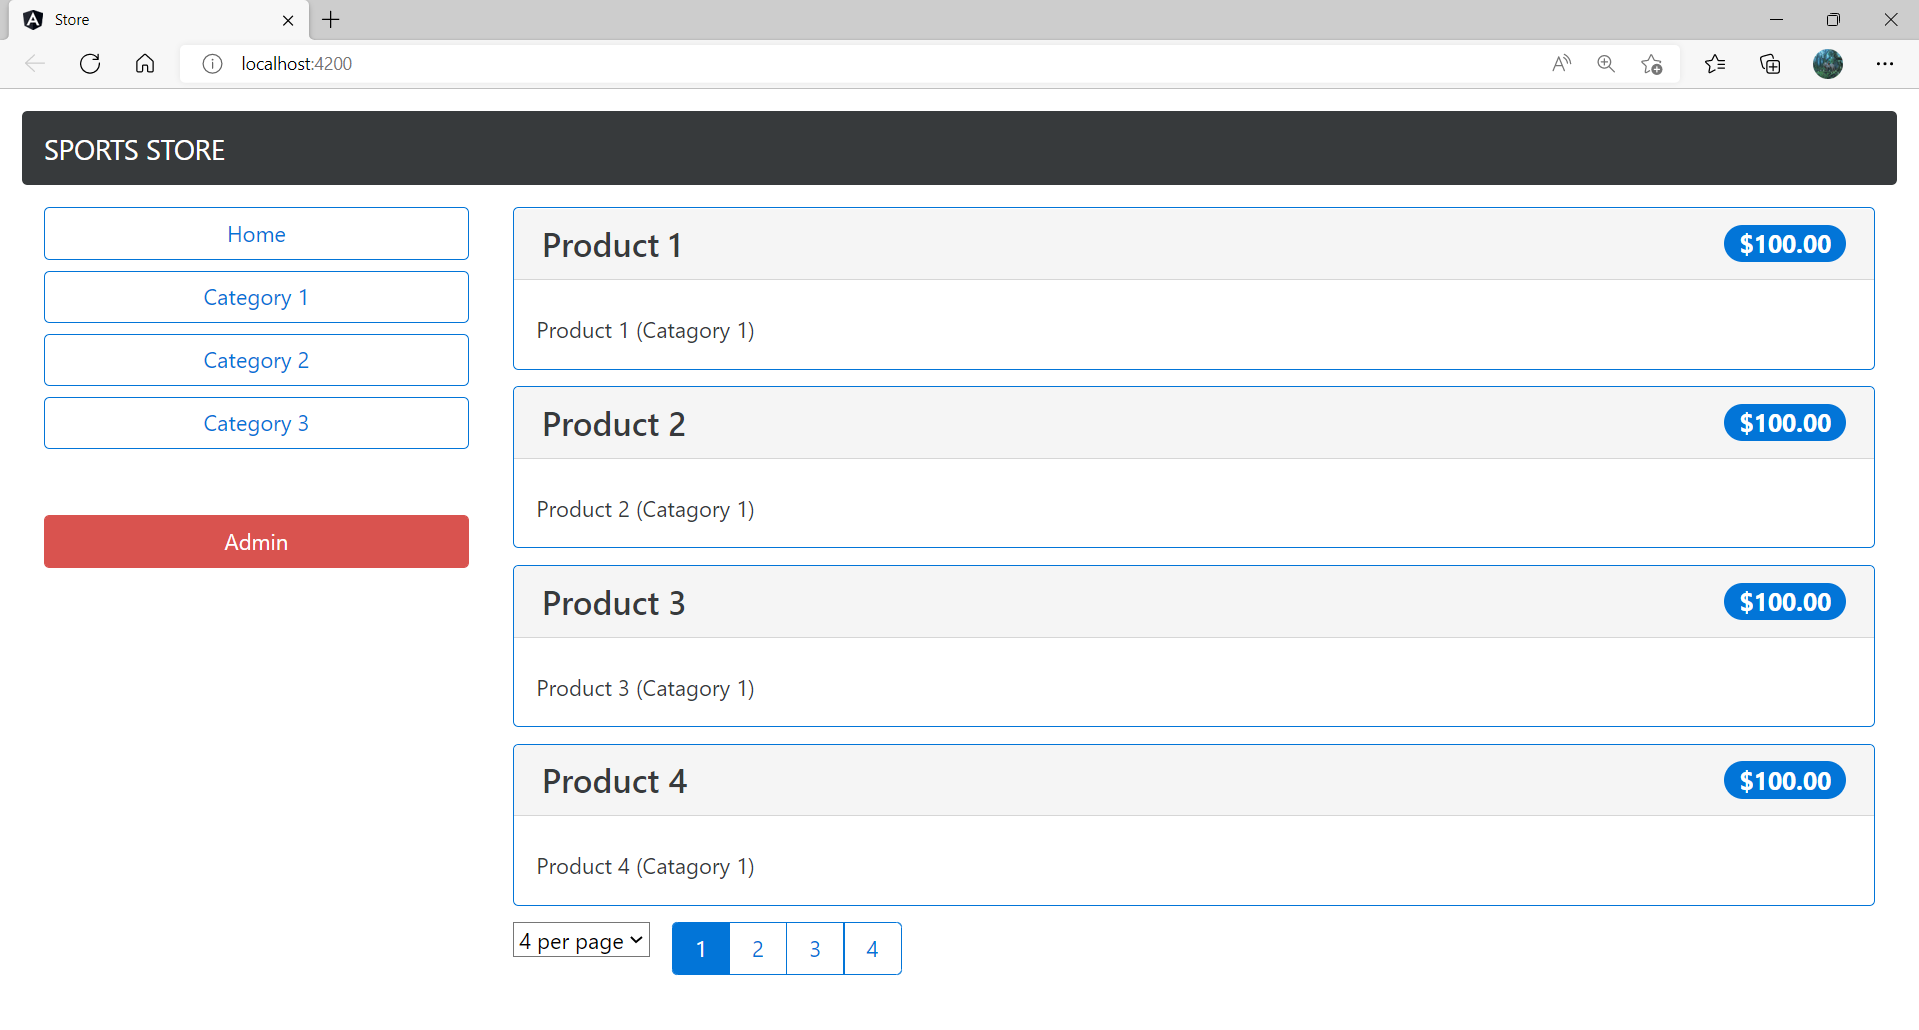Open the red Admin button
This screenshot has width=1919, height=1030.
(256, 542)
